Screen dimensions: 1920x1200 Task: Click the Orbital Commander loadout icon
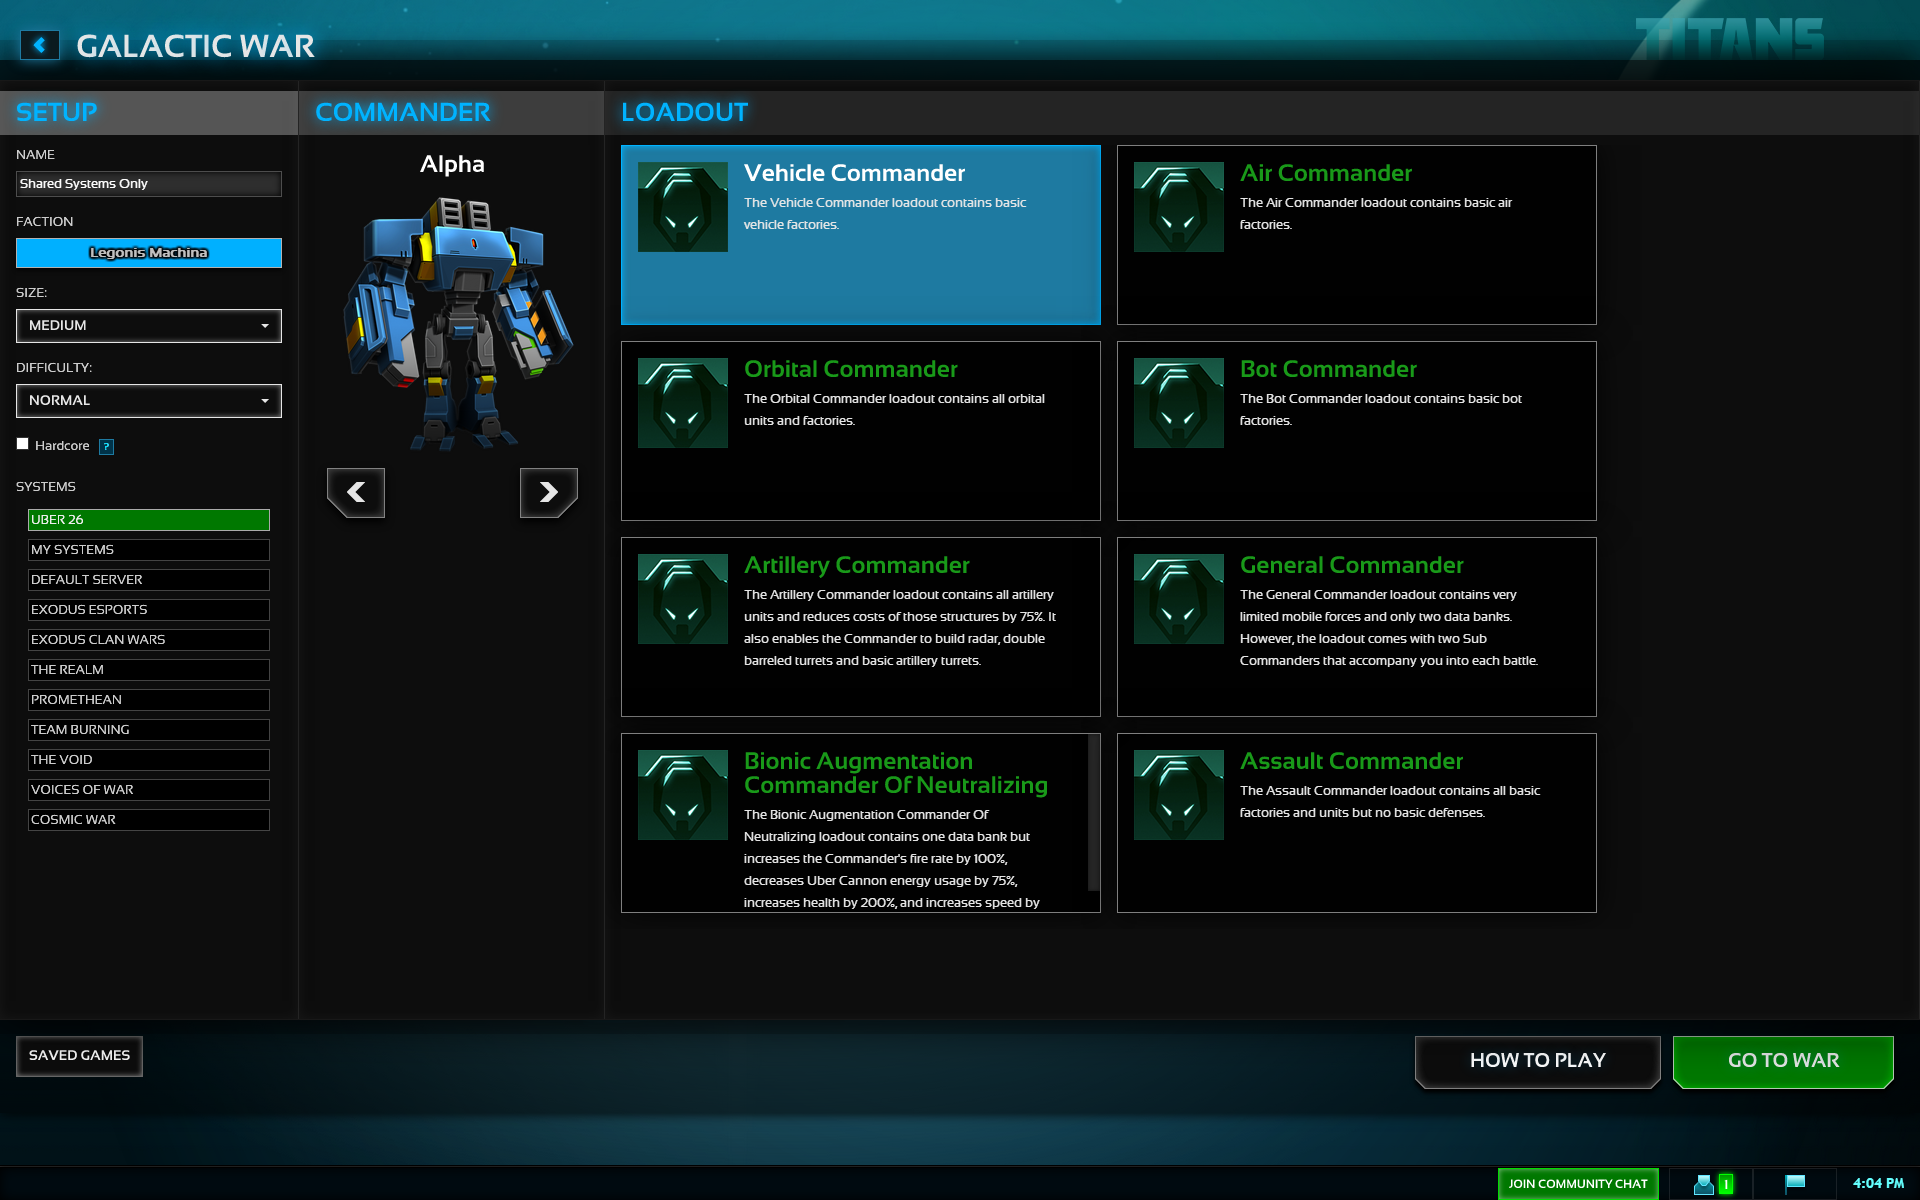(682, 403)
